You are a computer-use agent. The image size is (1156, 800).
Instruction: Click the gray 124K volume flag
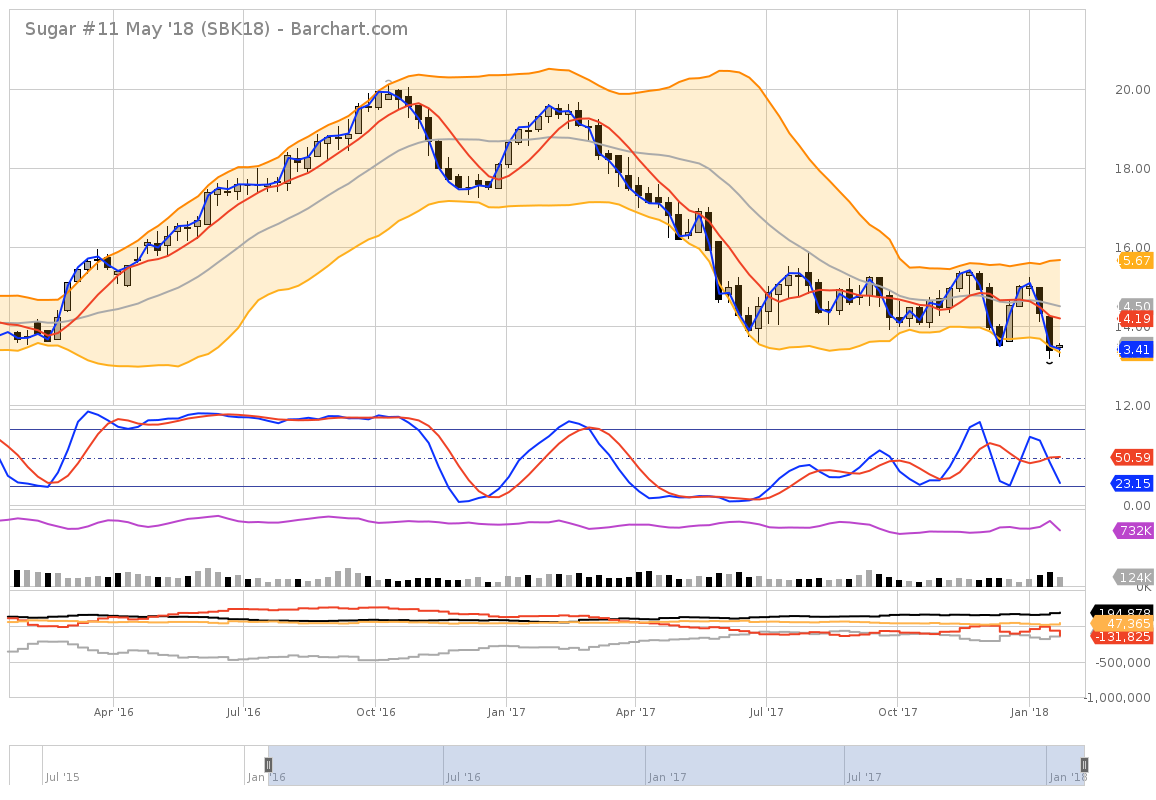(1133, 577)
